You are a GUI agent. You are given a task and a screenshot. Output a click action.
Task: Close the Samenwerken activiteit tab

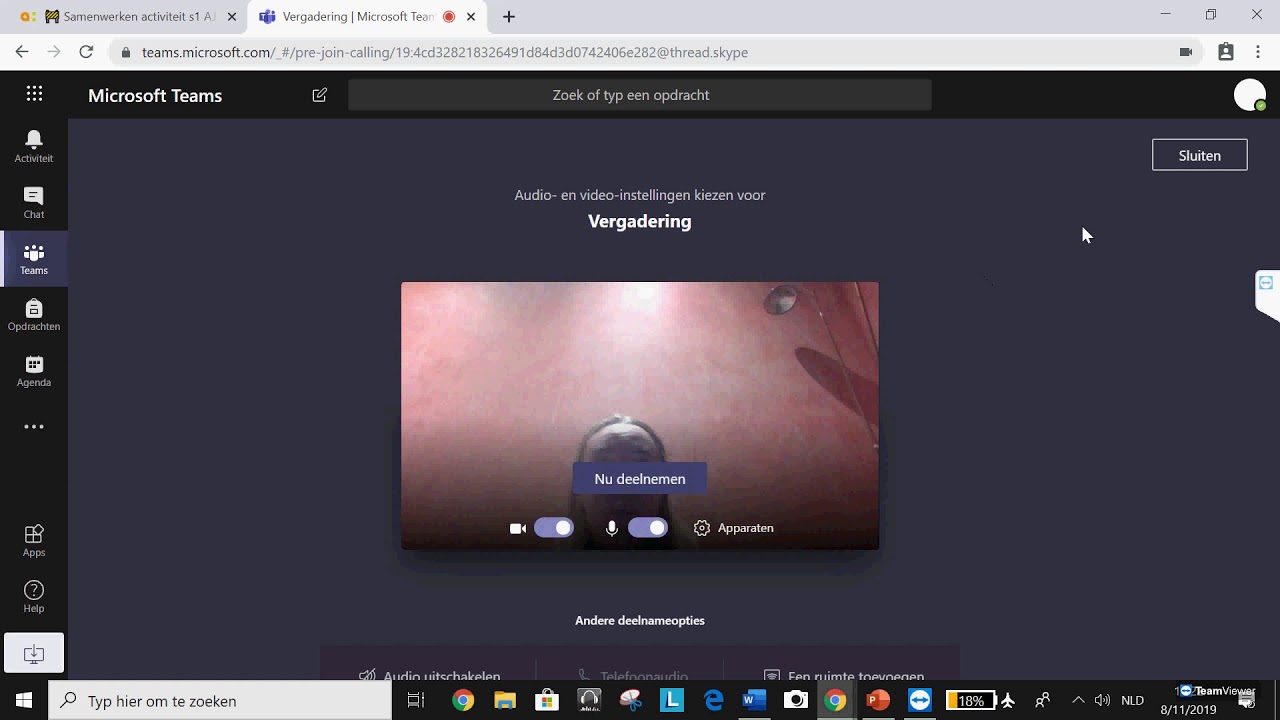[232, 17]
